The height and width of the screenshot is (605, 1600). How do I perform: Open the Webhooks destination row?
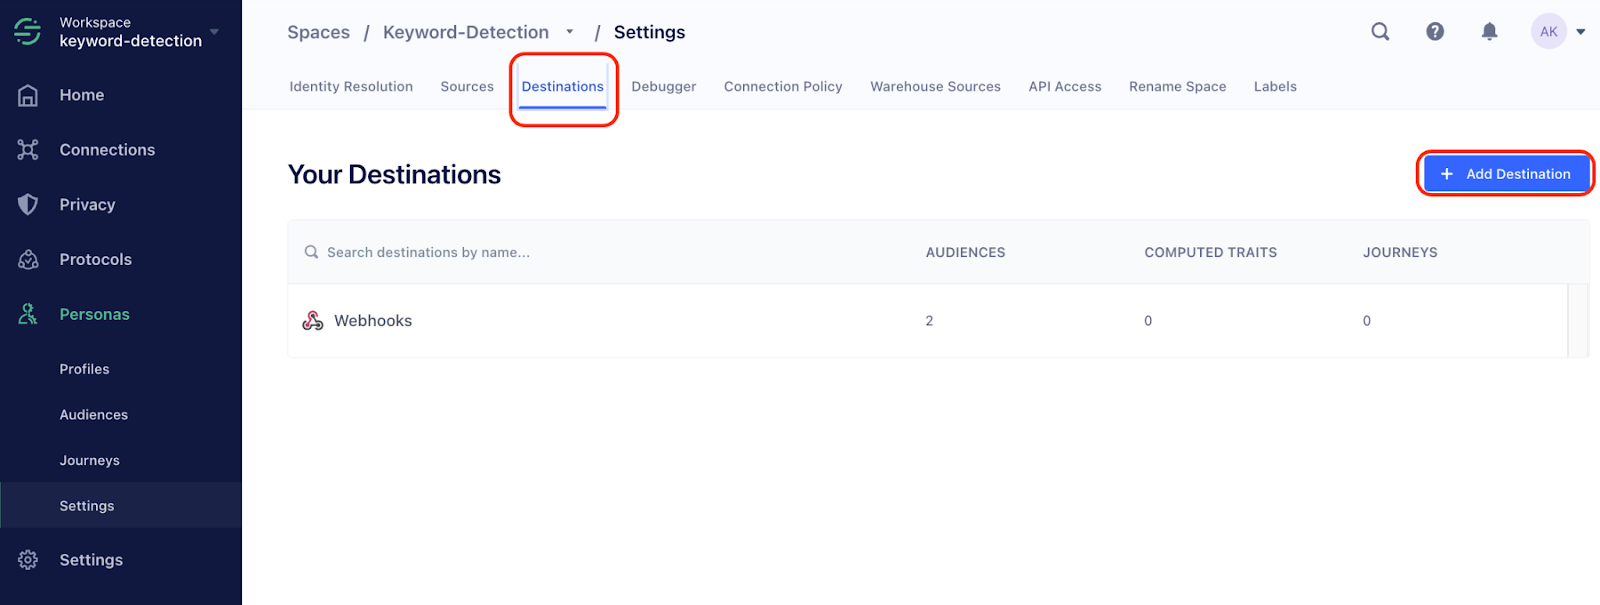(x=928, y=321)
